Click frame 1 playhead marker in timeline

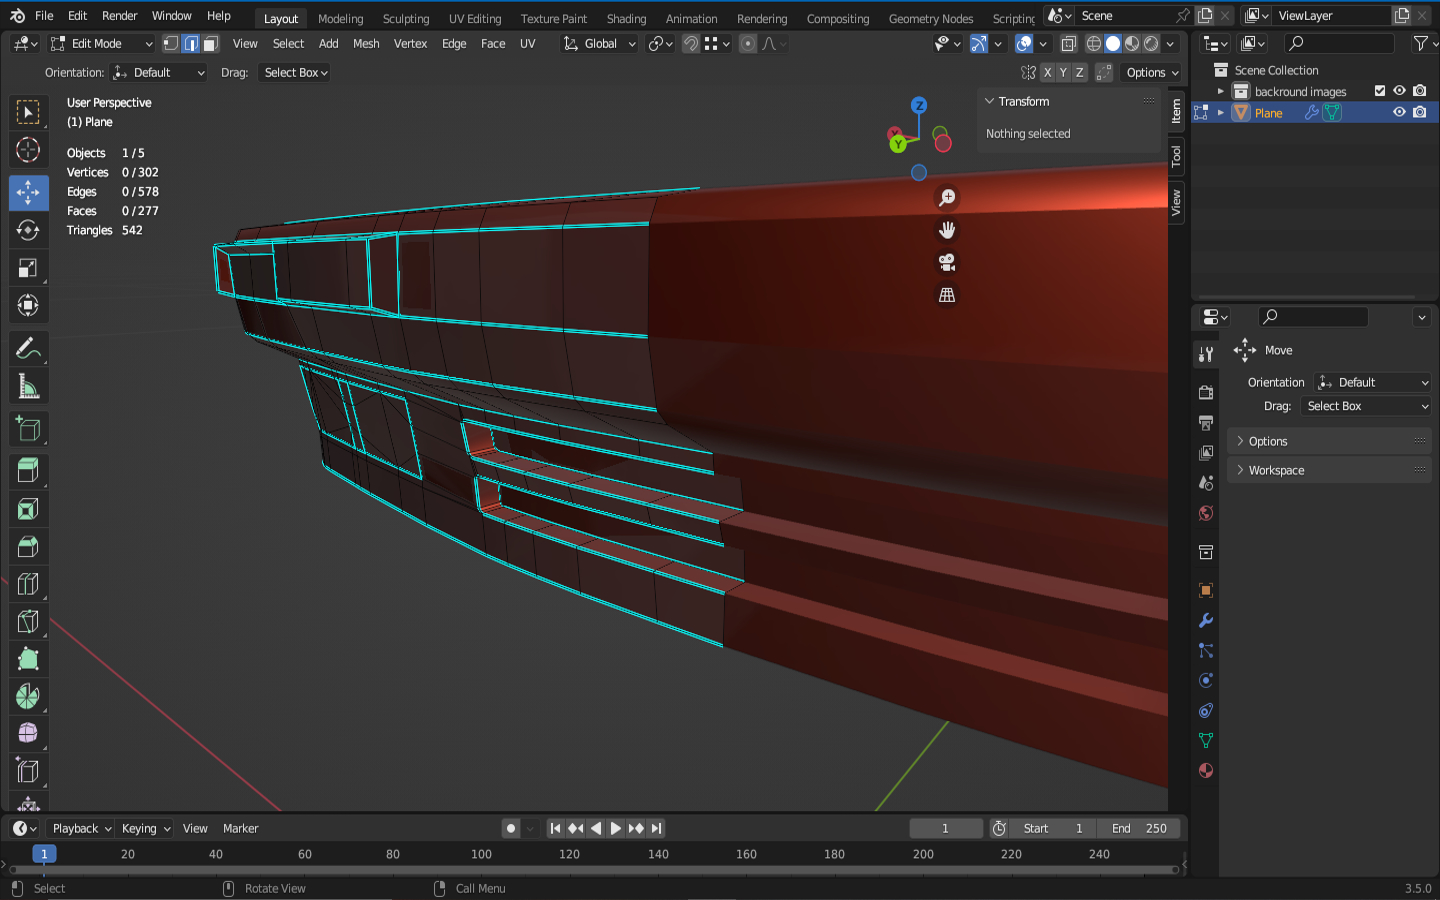click(x=44, y=854)
